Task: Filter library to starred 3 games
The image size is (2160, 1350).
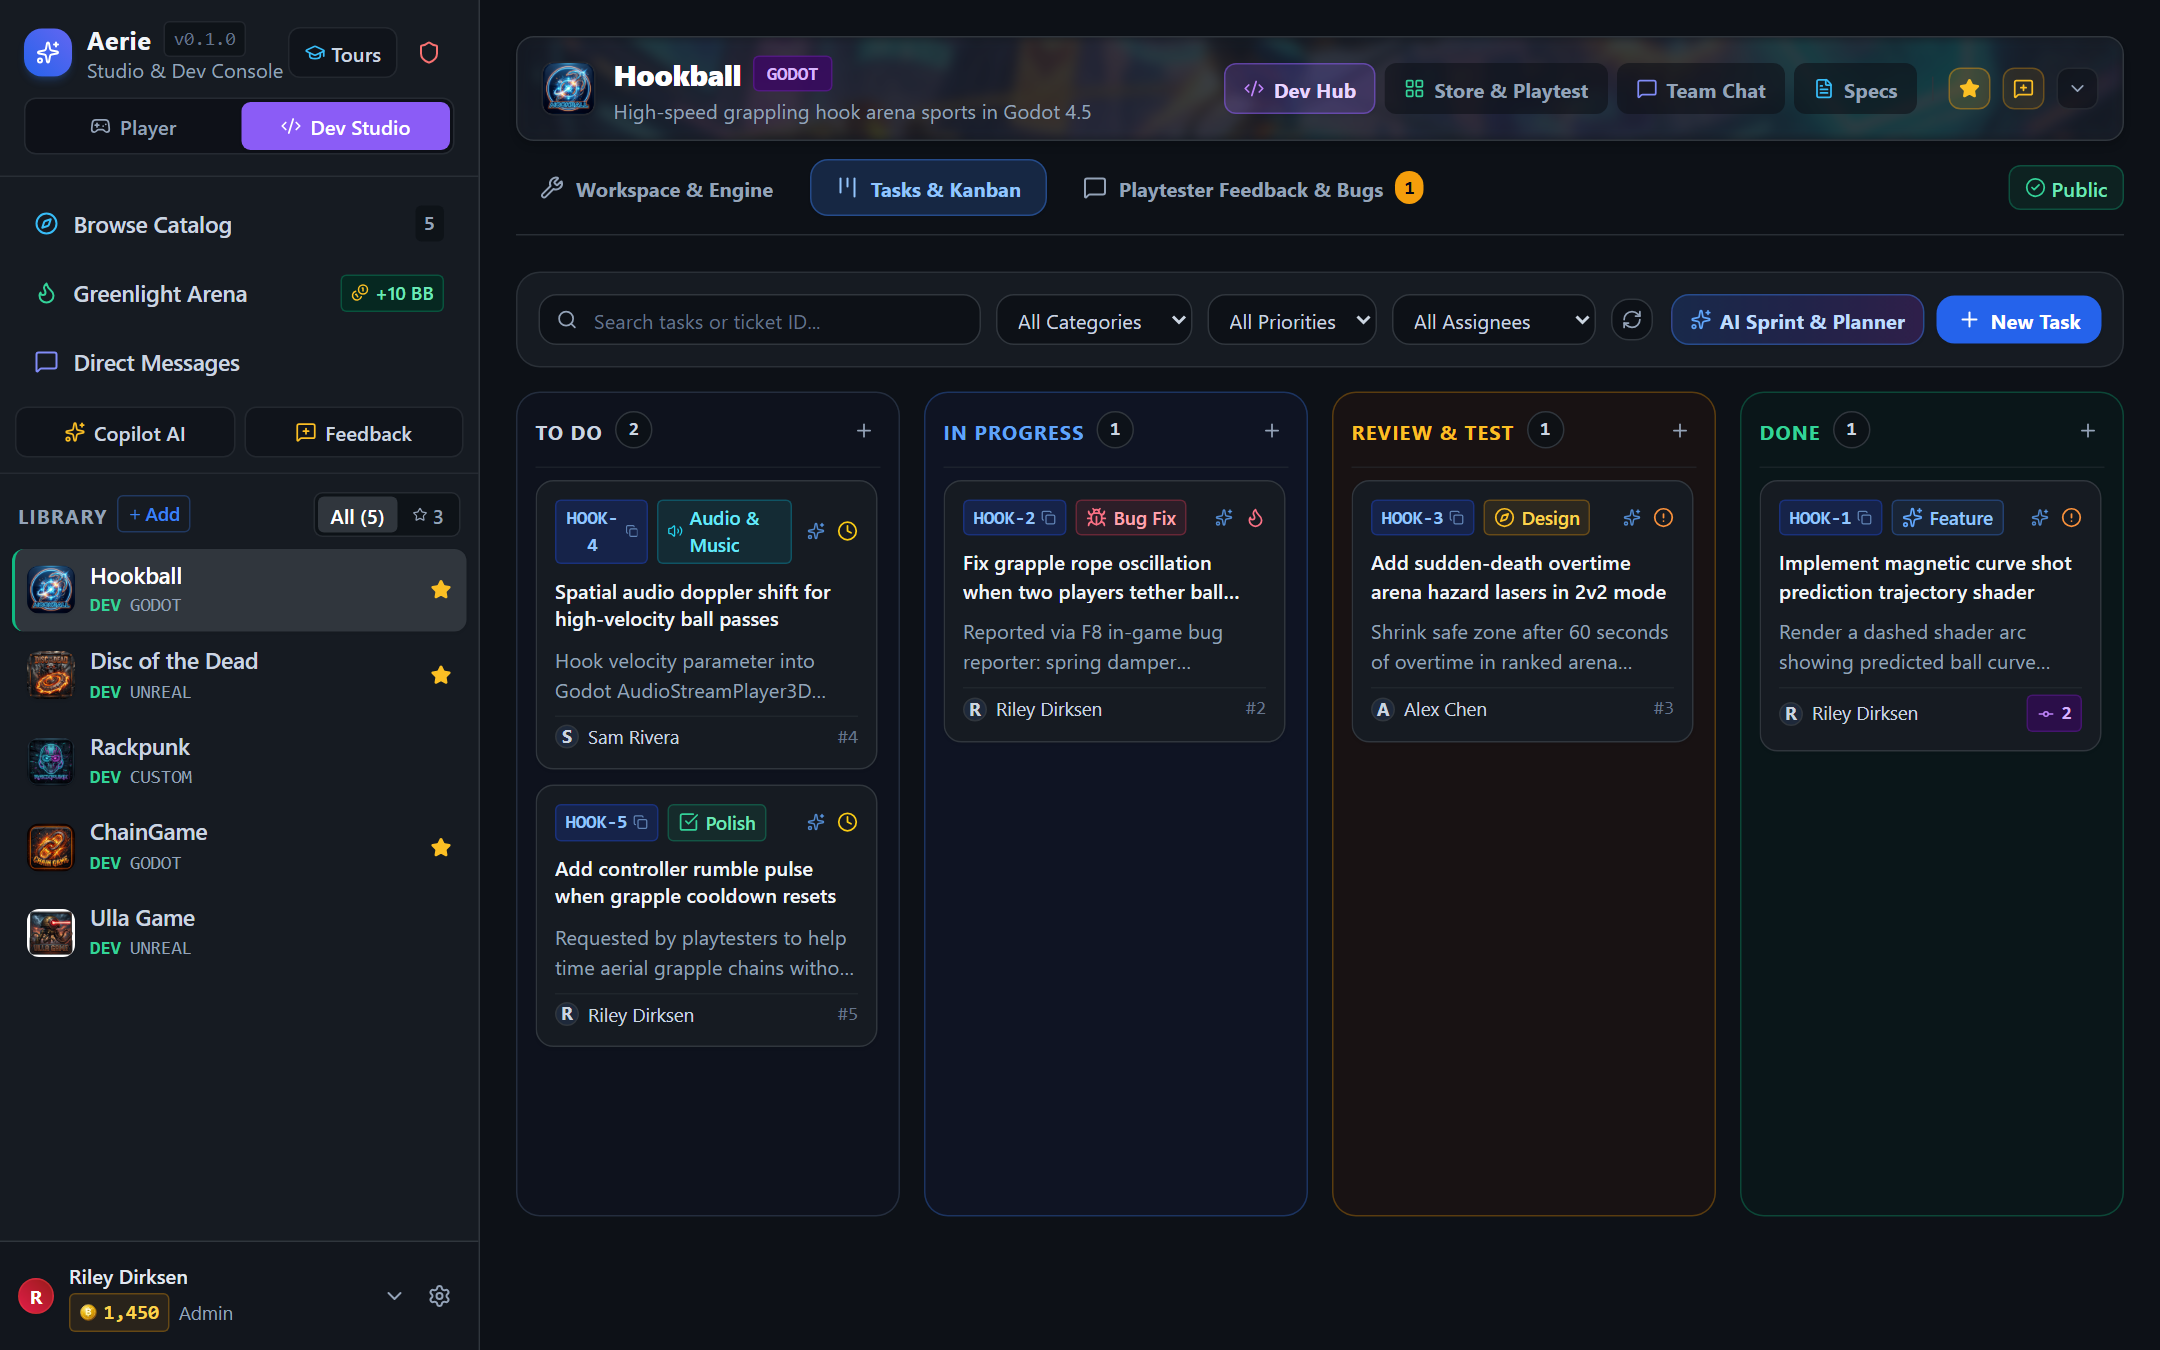Action: (428, 516)
